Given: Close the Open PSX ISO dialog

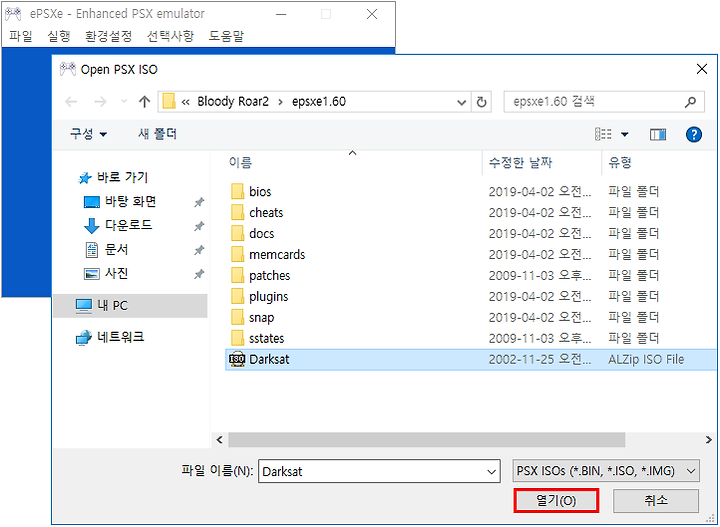Looking at the screenshot, I should click(702, 69).
